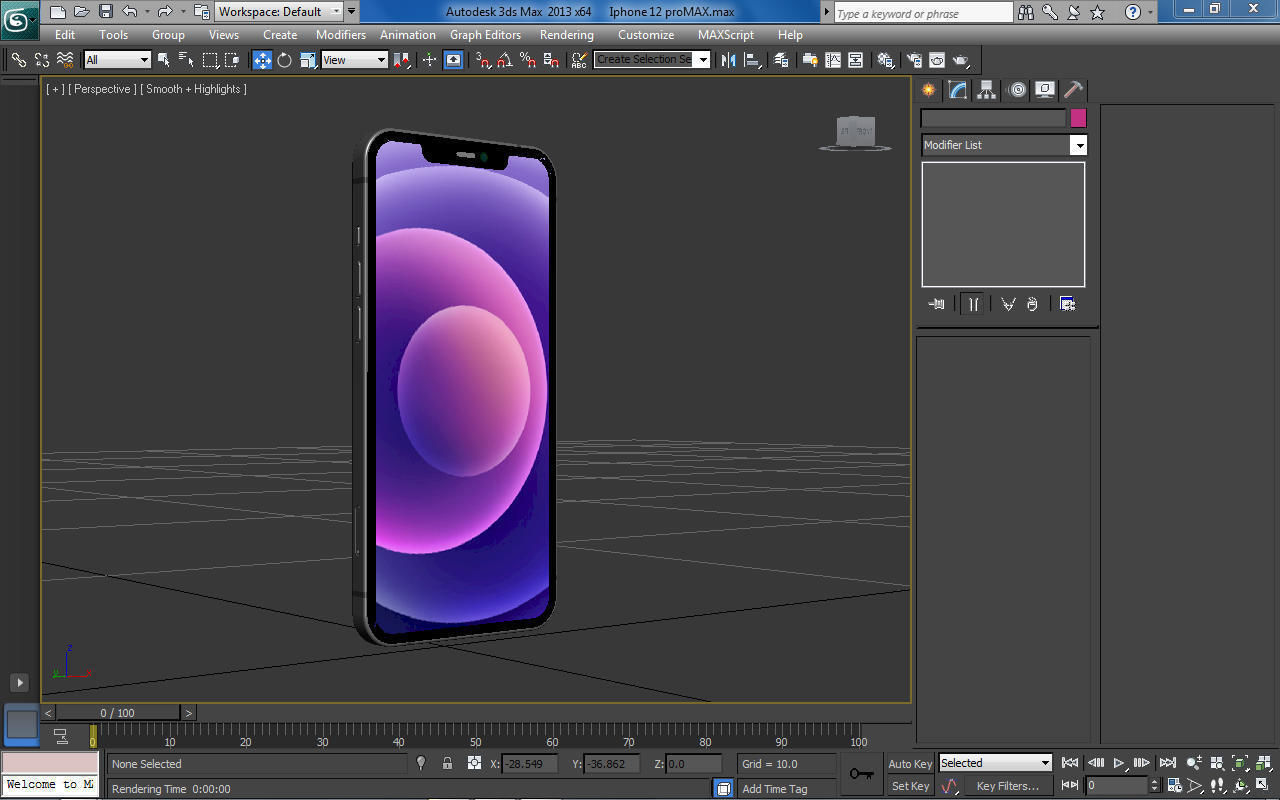This screenshot has height=800, width=1280.
Task: Toggle the Angle Snap button
Action: click(x=505, y=60)
